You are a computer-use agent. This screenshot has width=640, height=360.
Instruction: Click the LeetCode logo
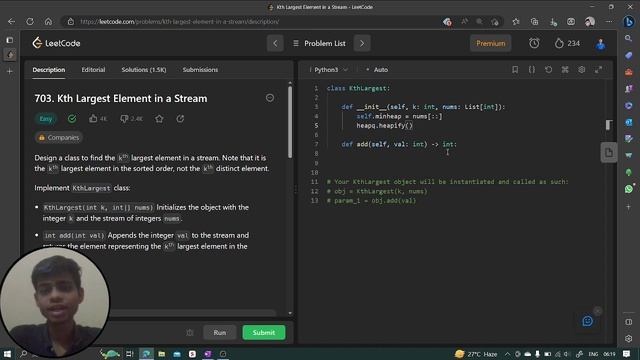tap(56, 43)
